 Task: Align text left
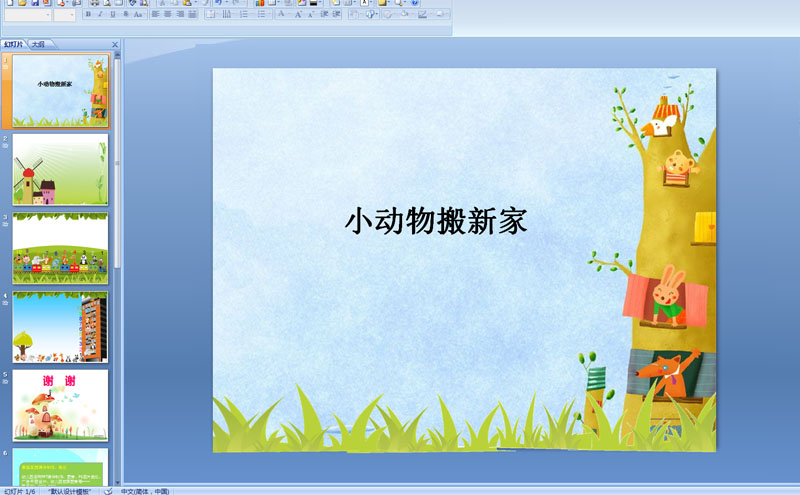(156, 14)
